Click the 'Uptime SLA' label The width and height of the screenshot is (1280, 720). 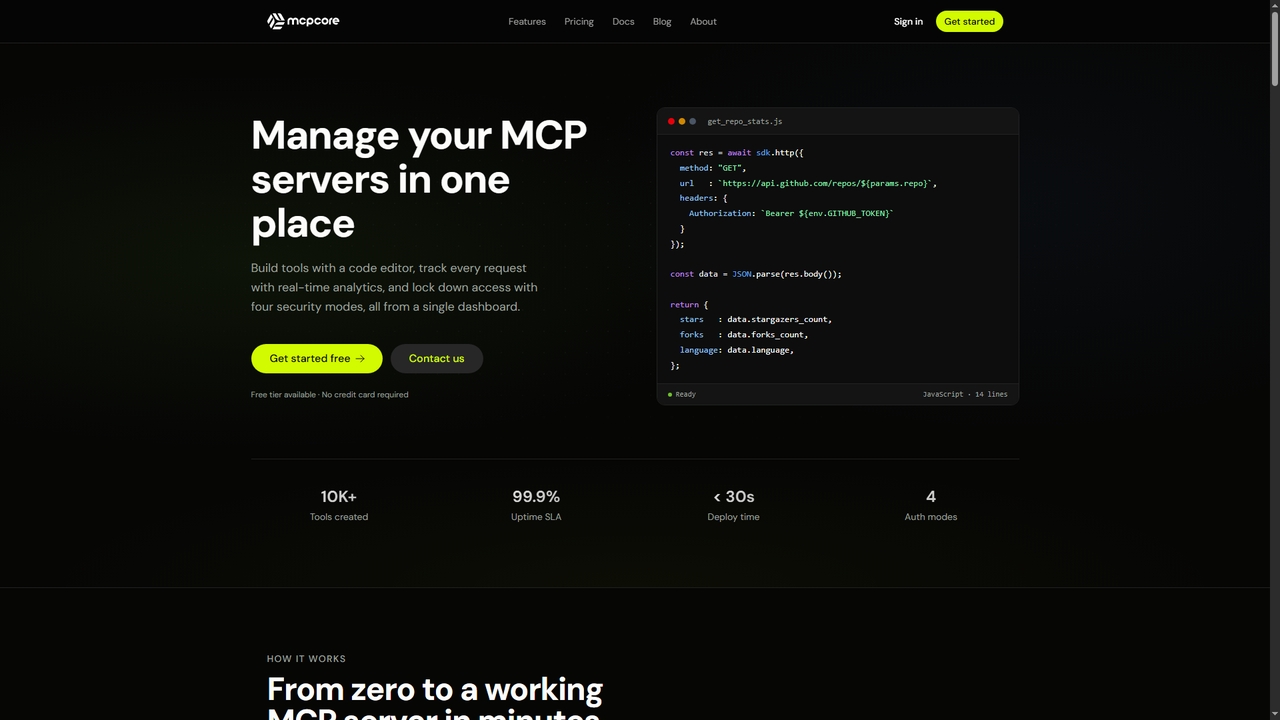[536, 517]
